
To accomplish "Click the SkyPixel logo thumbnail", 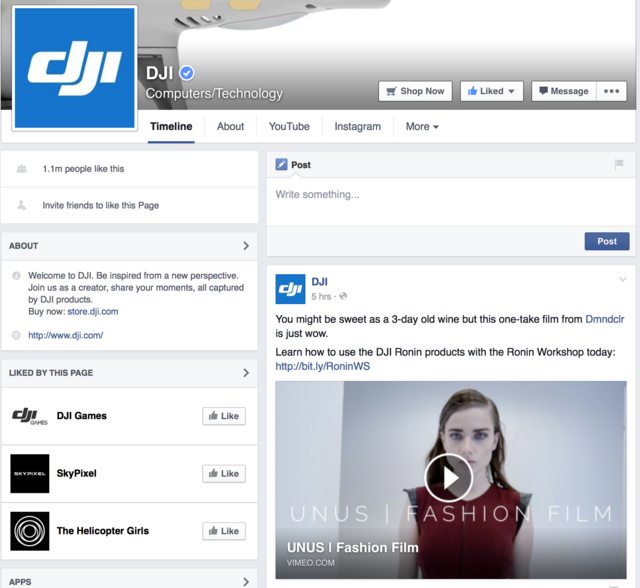I will [x=30, y=473].
